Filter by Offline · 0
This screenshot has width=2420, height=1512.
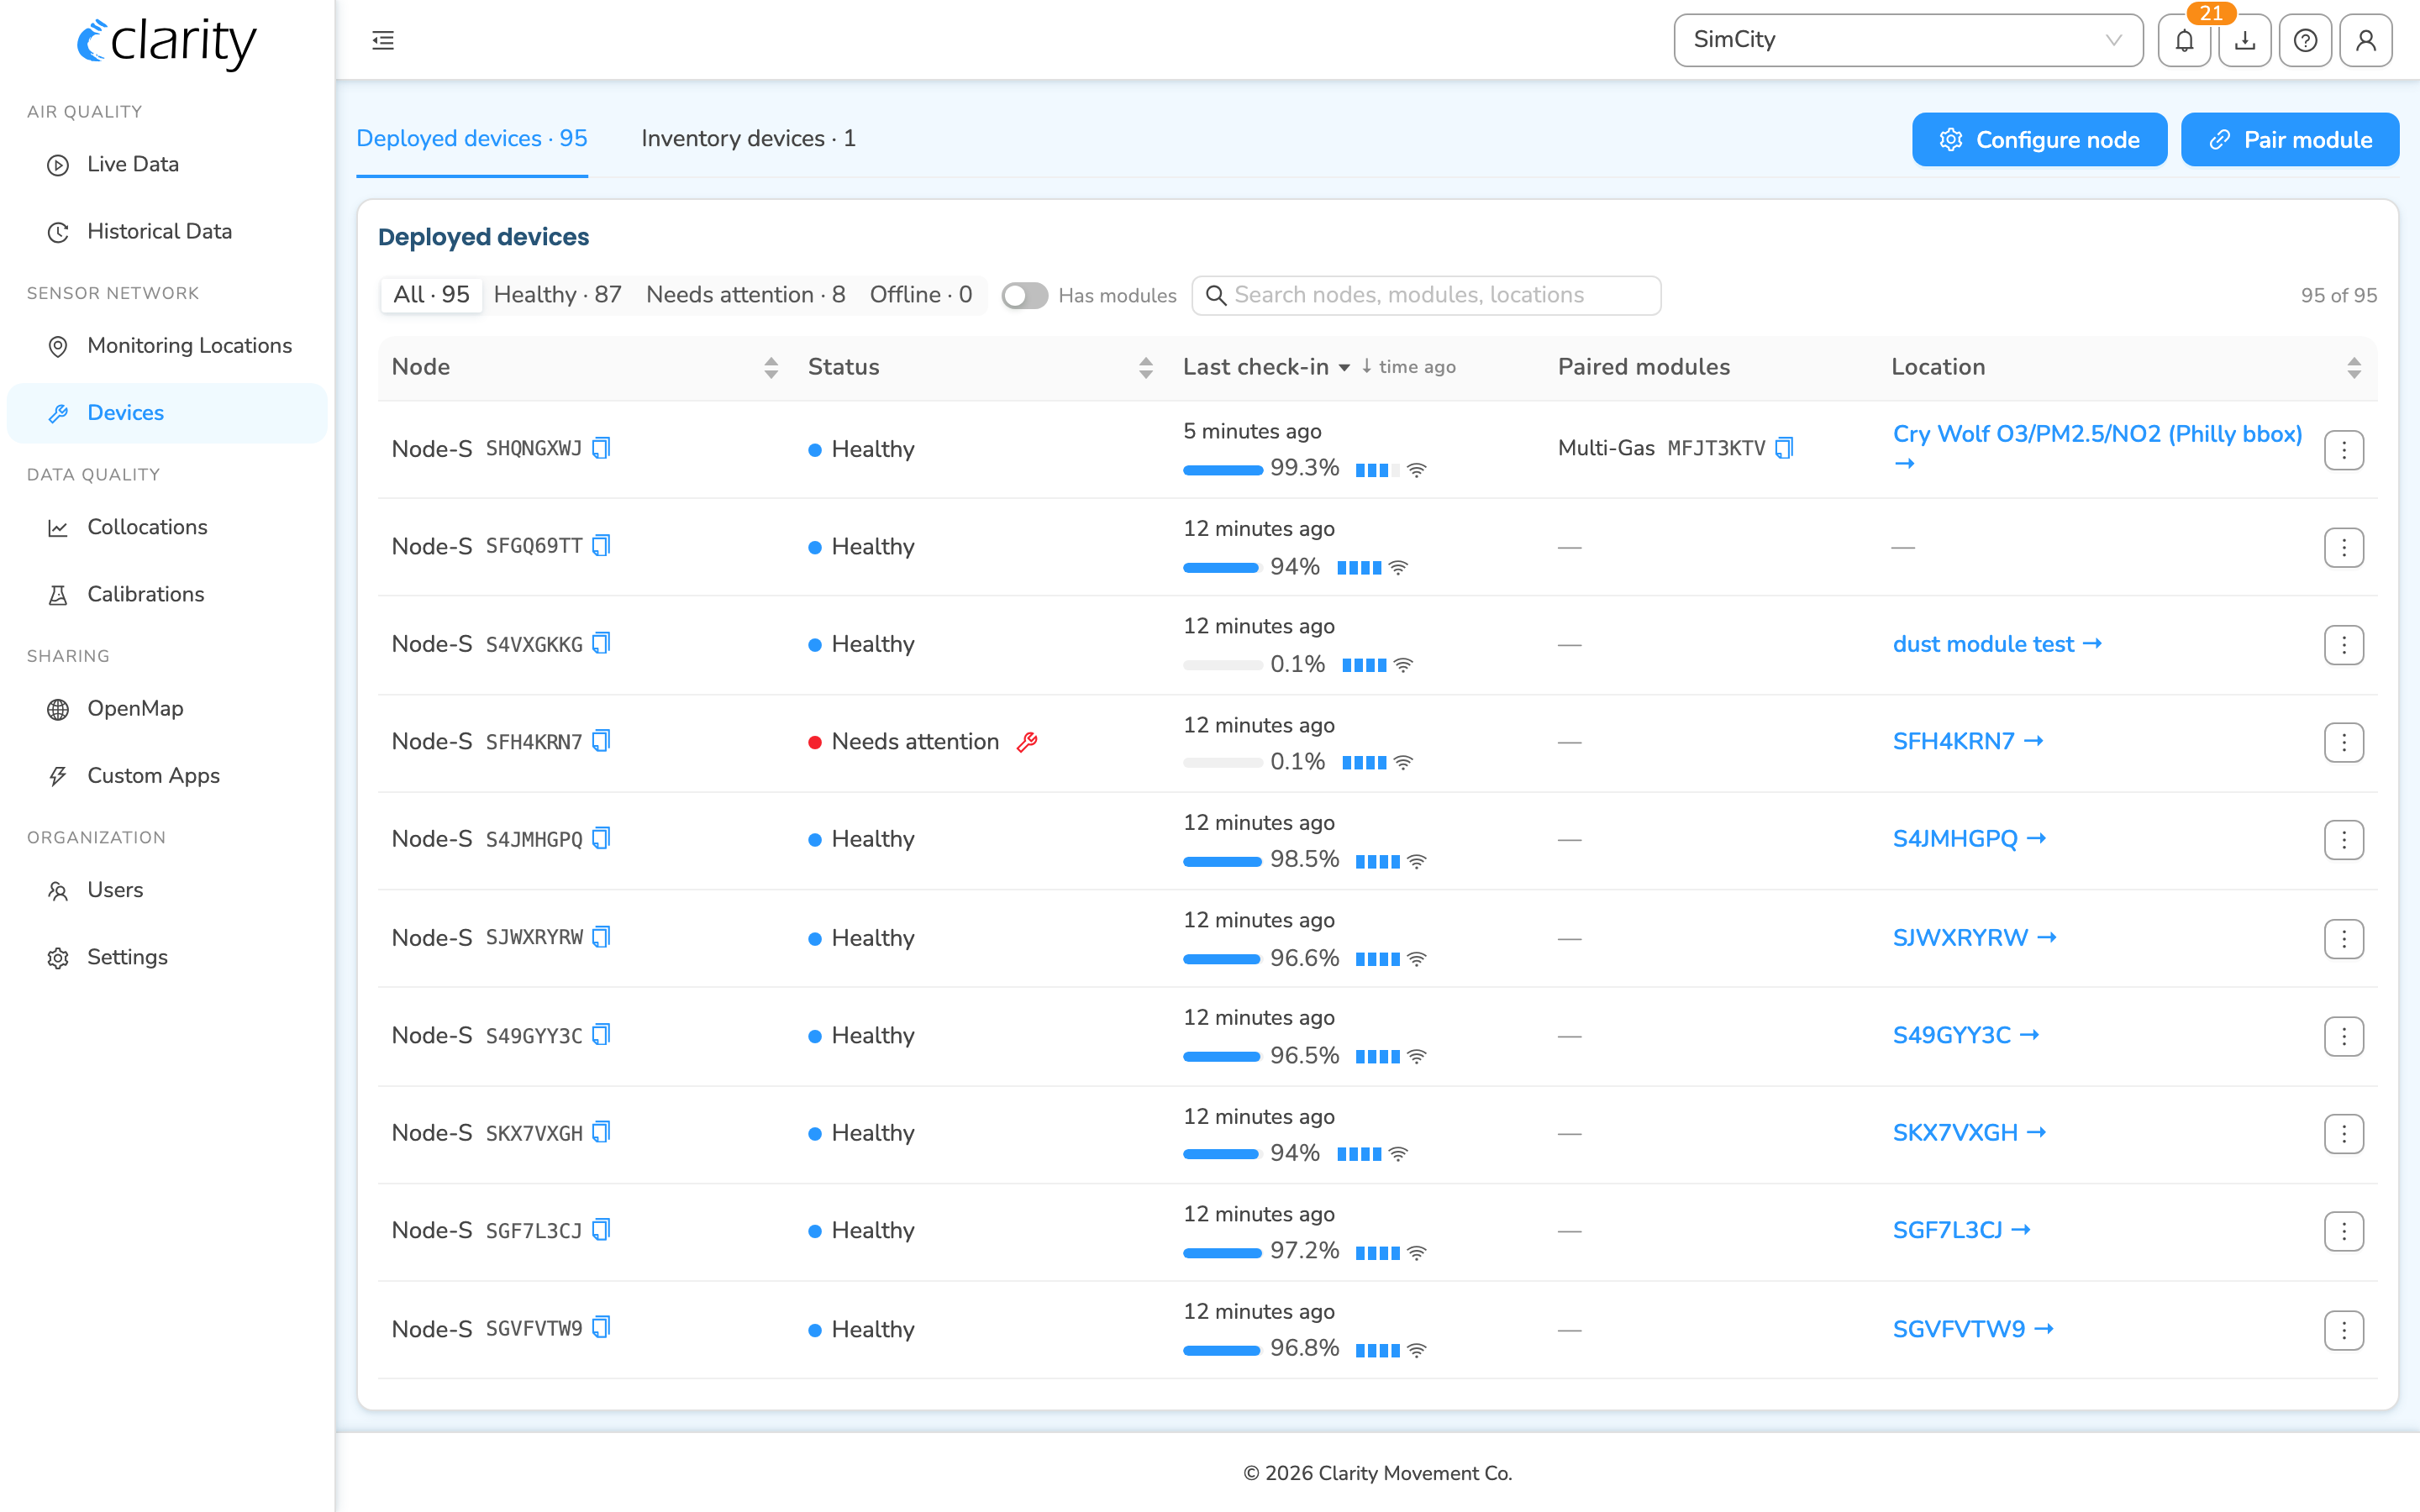(921, 295)
